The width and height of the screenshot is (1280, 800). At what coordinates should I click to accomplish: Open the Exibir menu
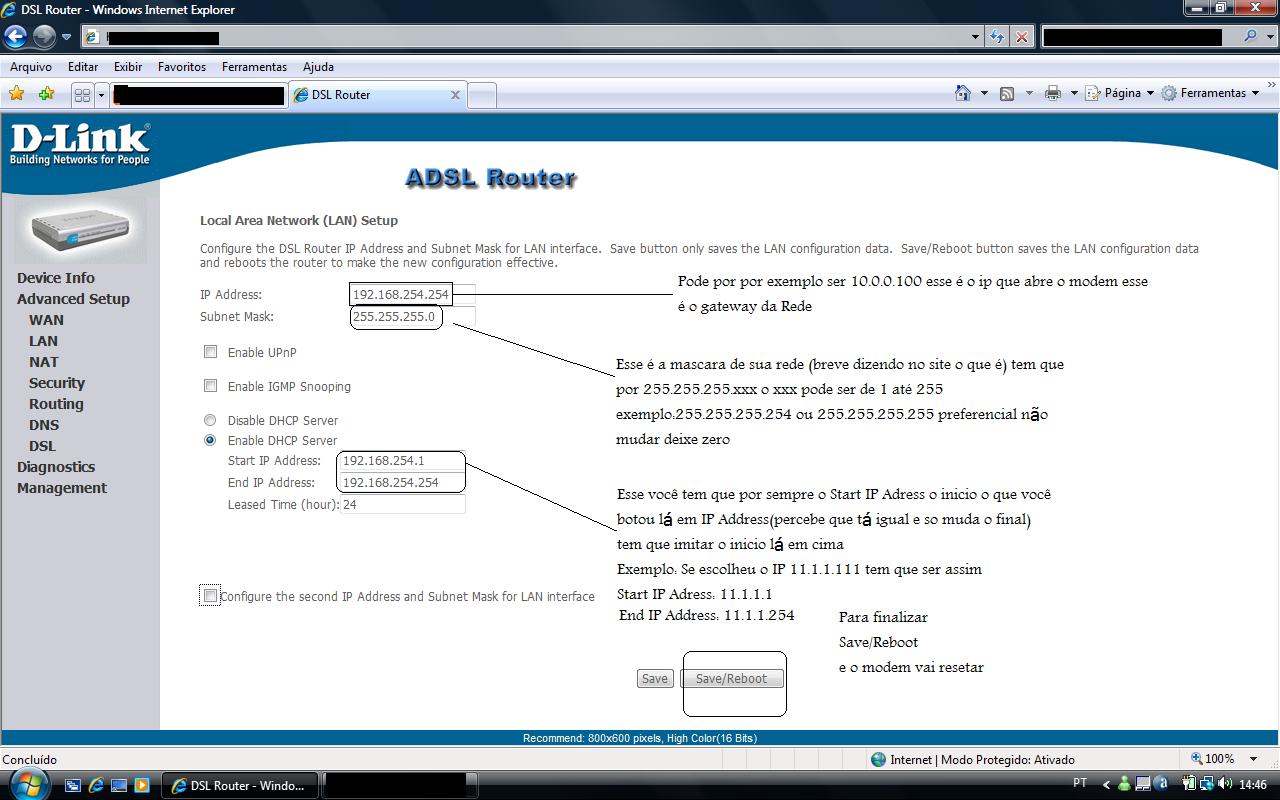pos(128,67)
